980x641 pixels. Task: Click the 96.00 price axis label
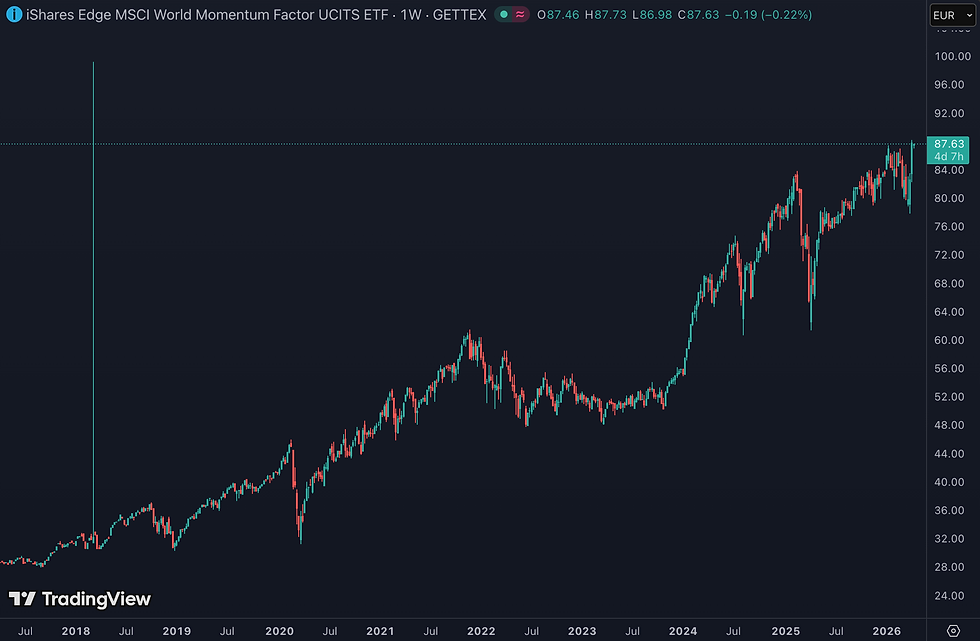949,84
